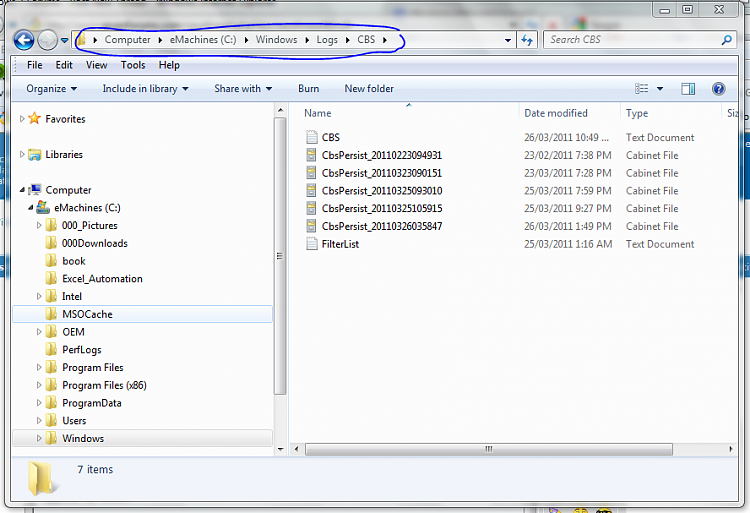Open the View menu

click(96, 65)
